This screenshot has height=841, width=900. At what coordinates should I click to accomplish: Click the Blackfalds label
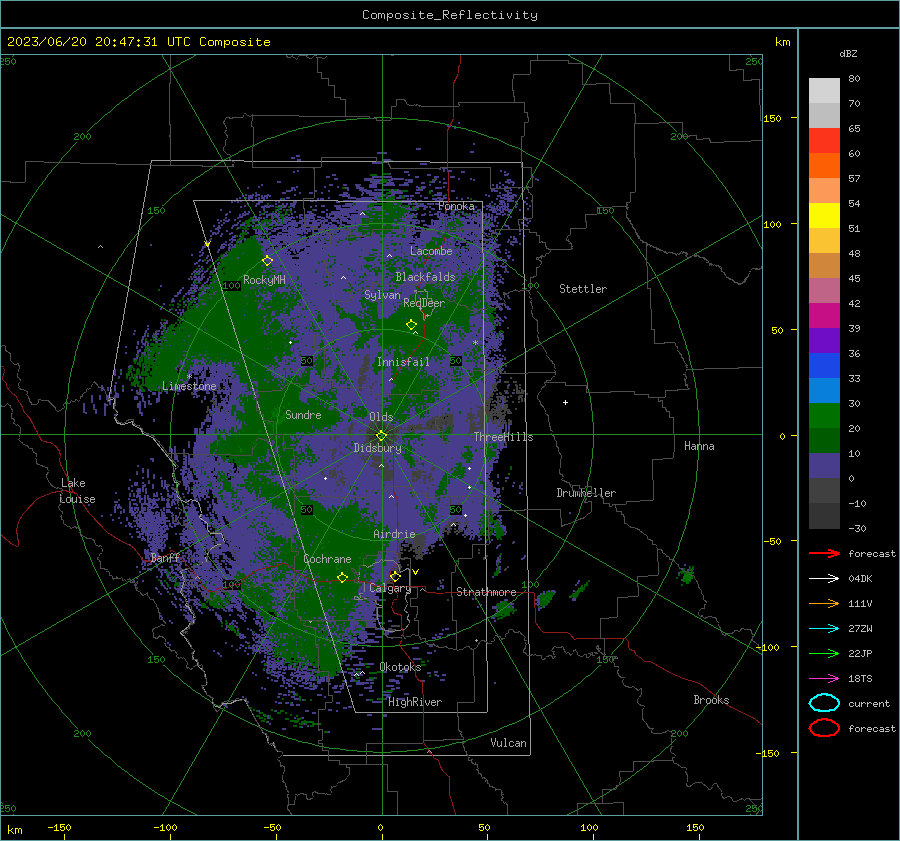click(425, 277)
